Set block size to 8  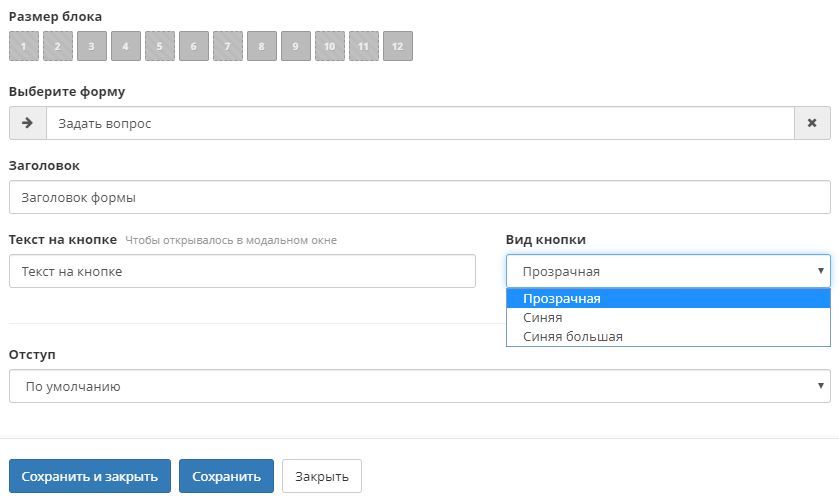point(262,46)
